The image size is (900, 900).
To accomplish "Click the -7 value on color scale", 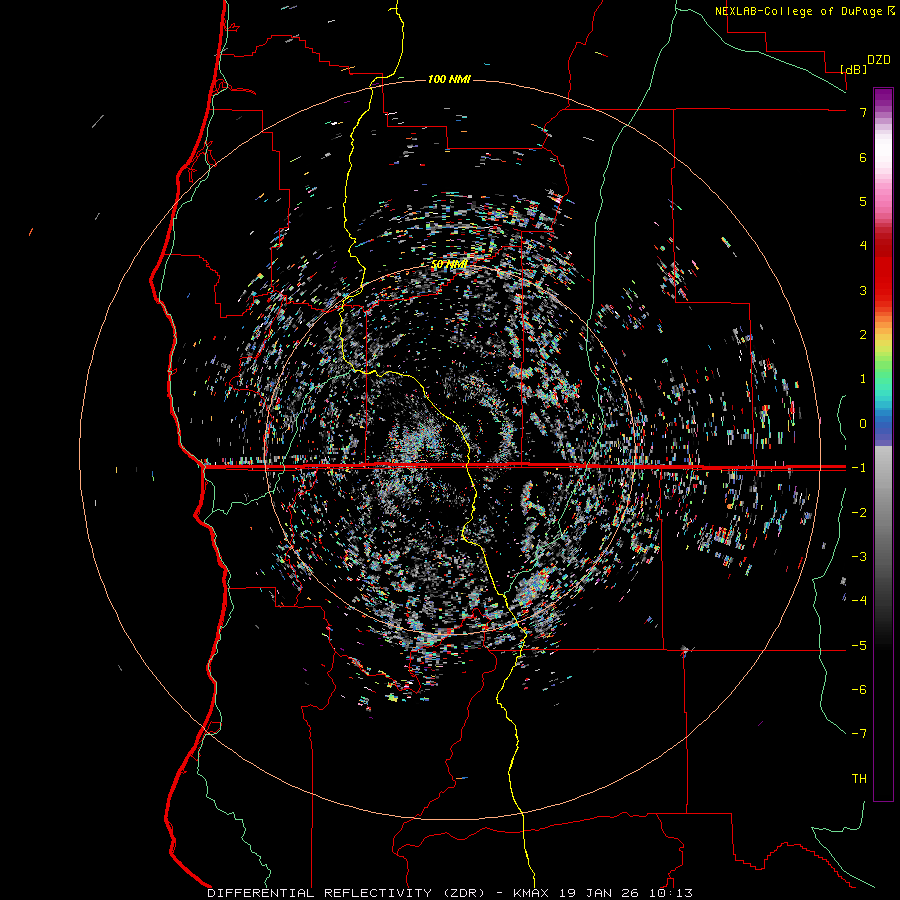I will [859, 734].
